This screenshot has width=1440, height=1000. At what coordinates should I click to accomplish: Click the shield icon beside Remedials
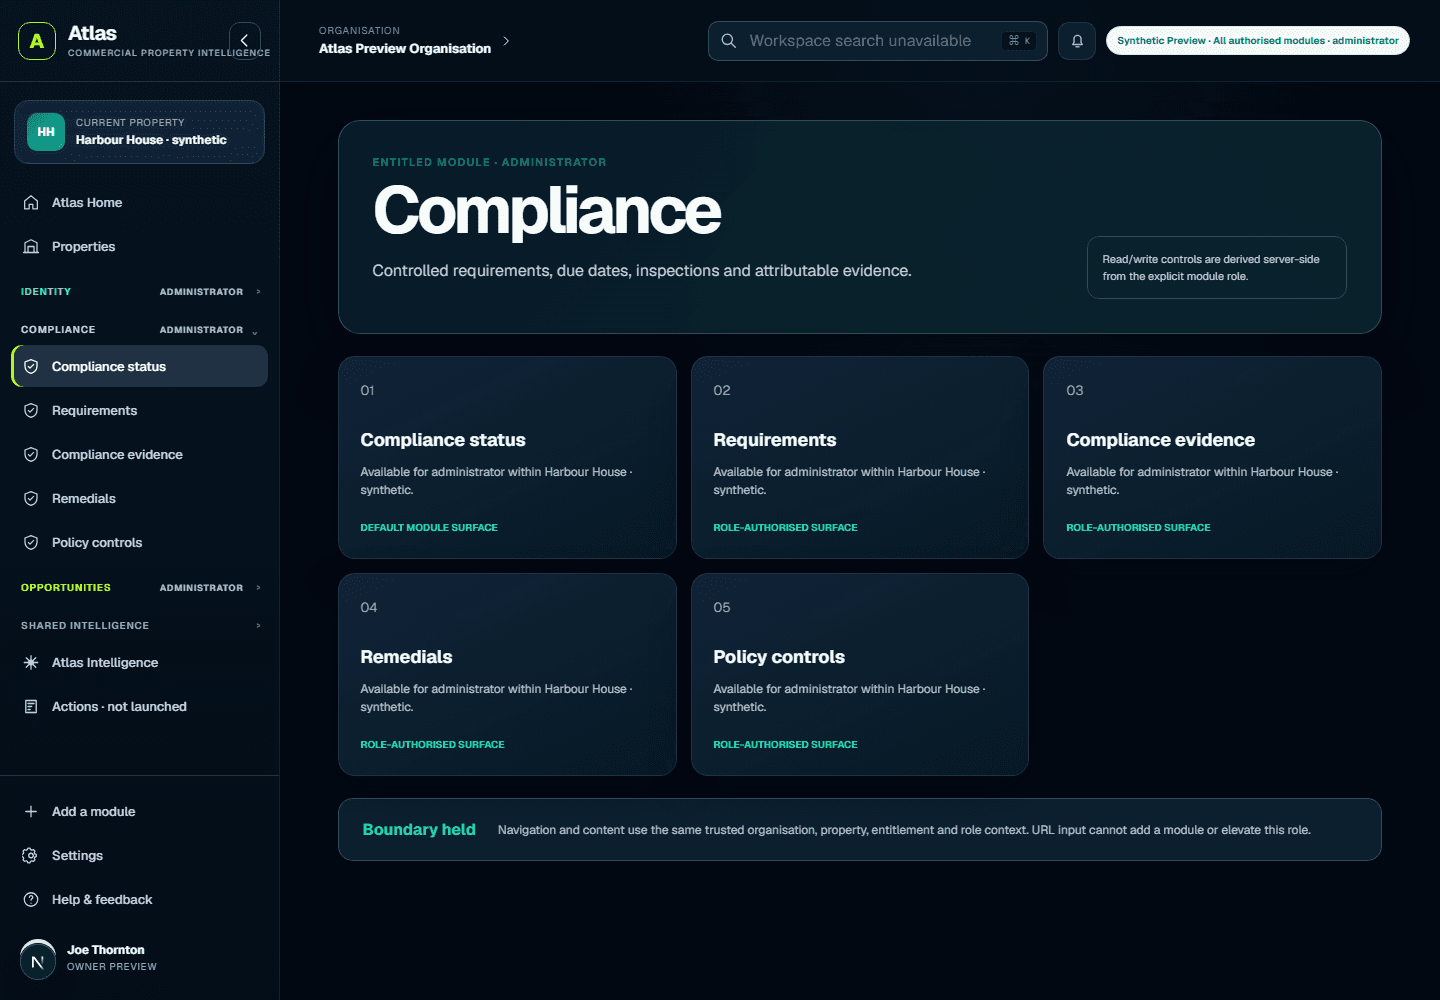(x=31, y=499)
